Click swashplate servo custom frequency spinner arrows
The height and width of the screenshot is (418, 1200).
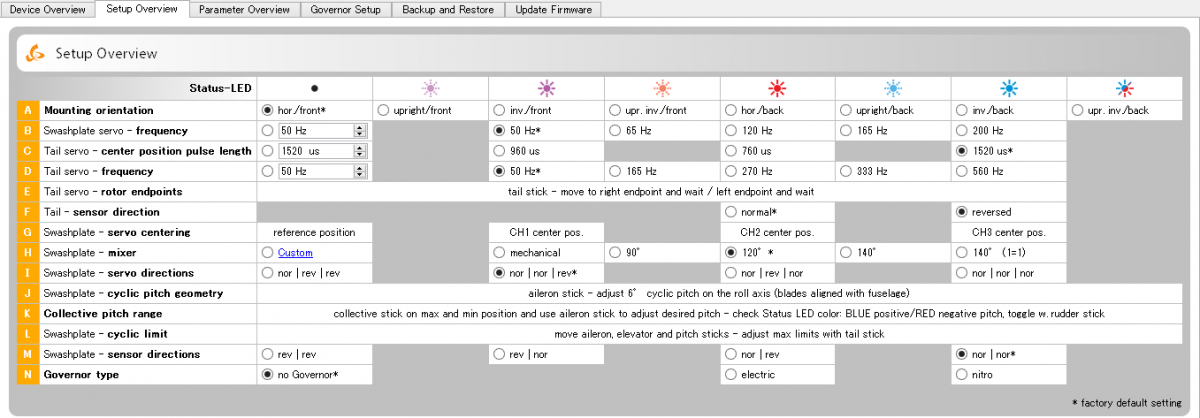(358, 130)
